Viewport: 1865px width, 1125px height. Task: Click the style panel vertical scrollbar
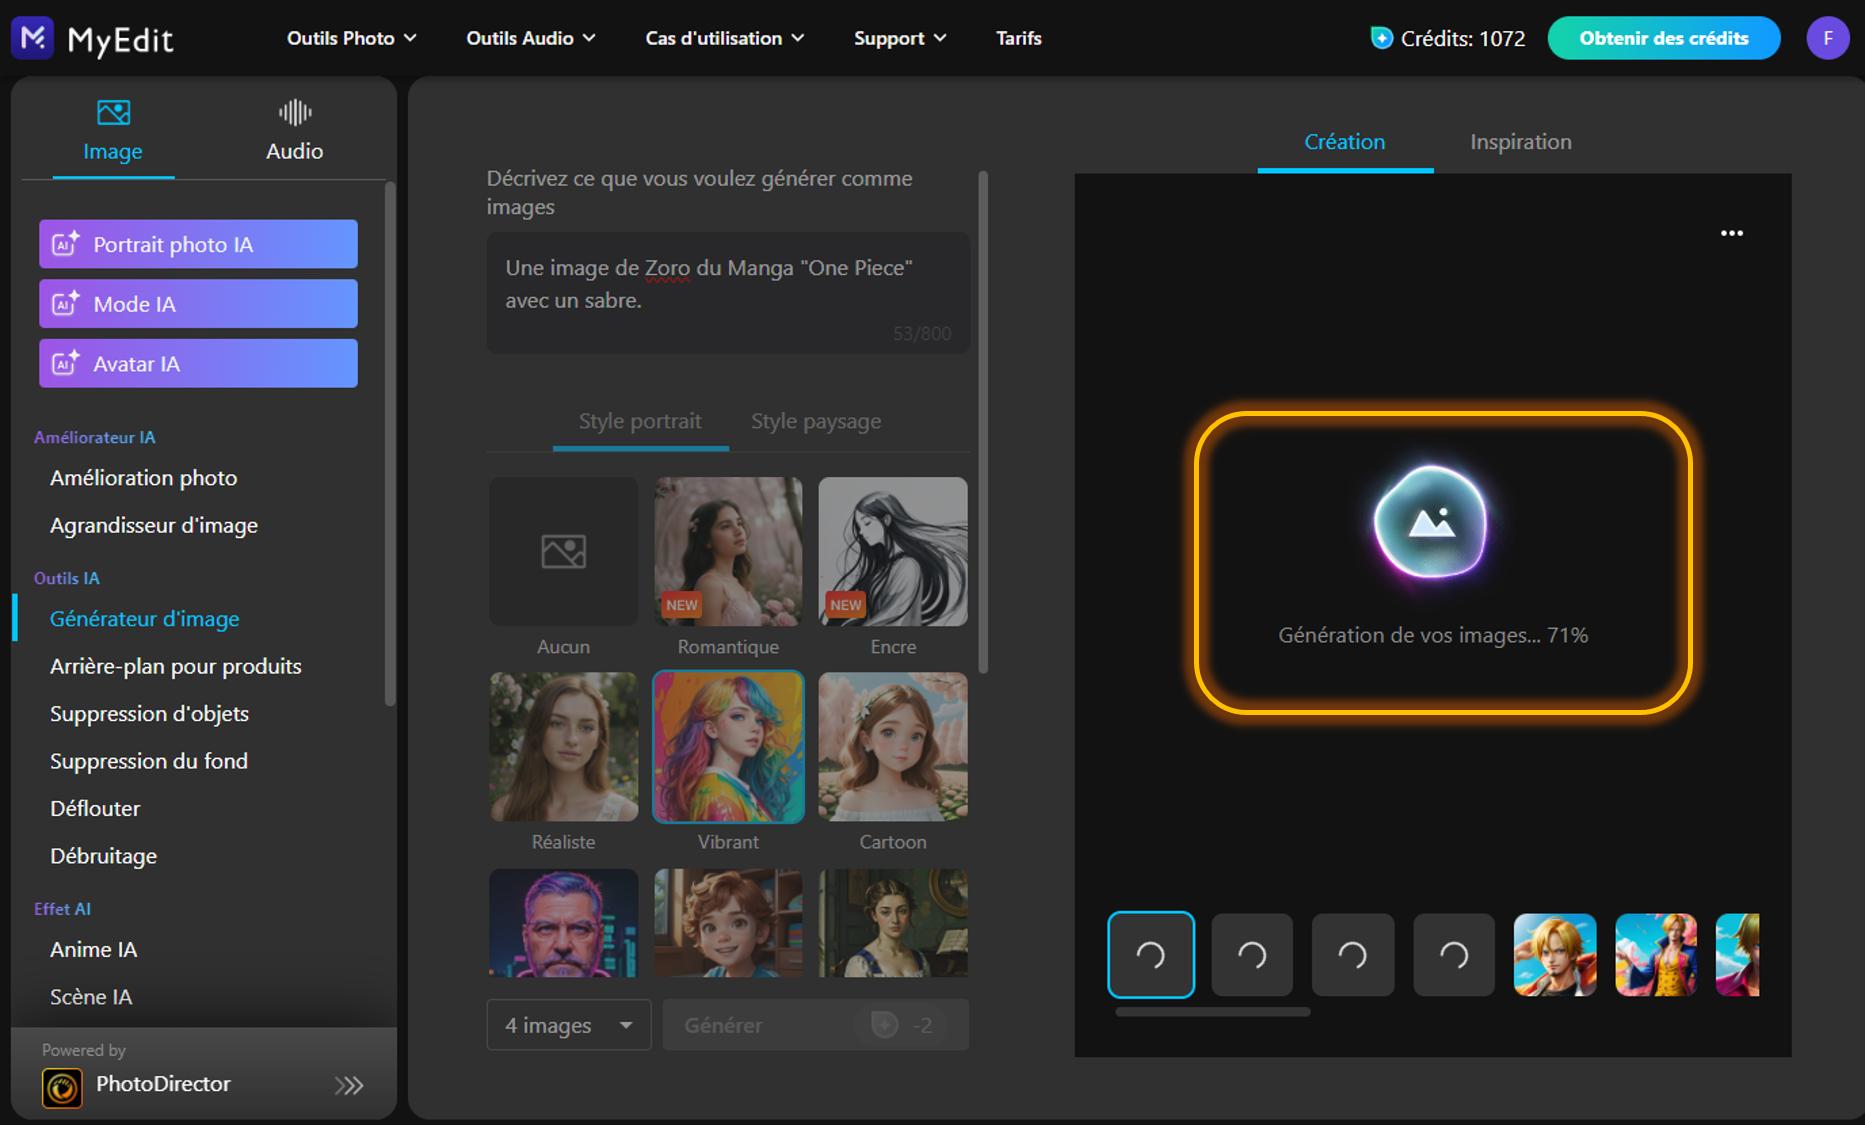tap(983, 423)
